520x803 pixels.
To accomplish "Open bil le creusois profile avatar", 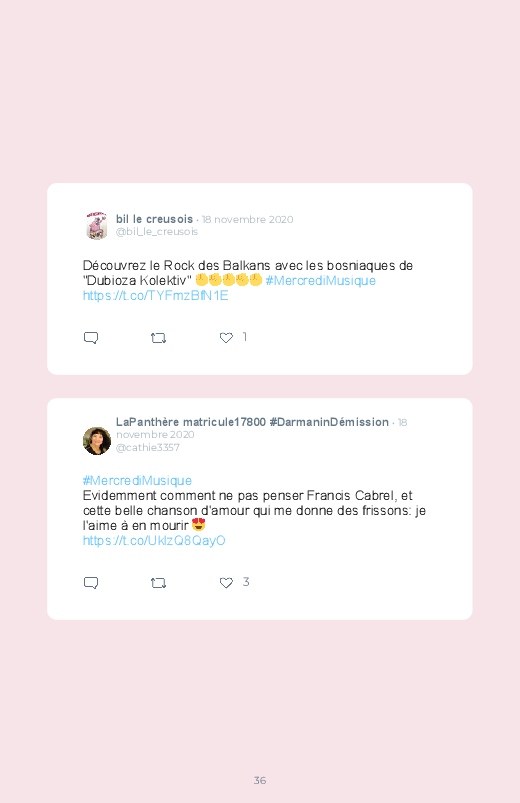I will tap(96, 225).
